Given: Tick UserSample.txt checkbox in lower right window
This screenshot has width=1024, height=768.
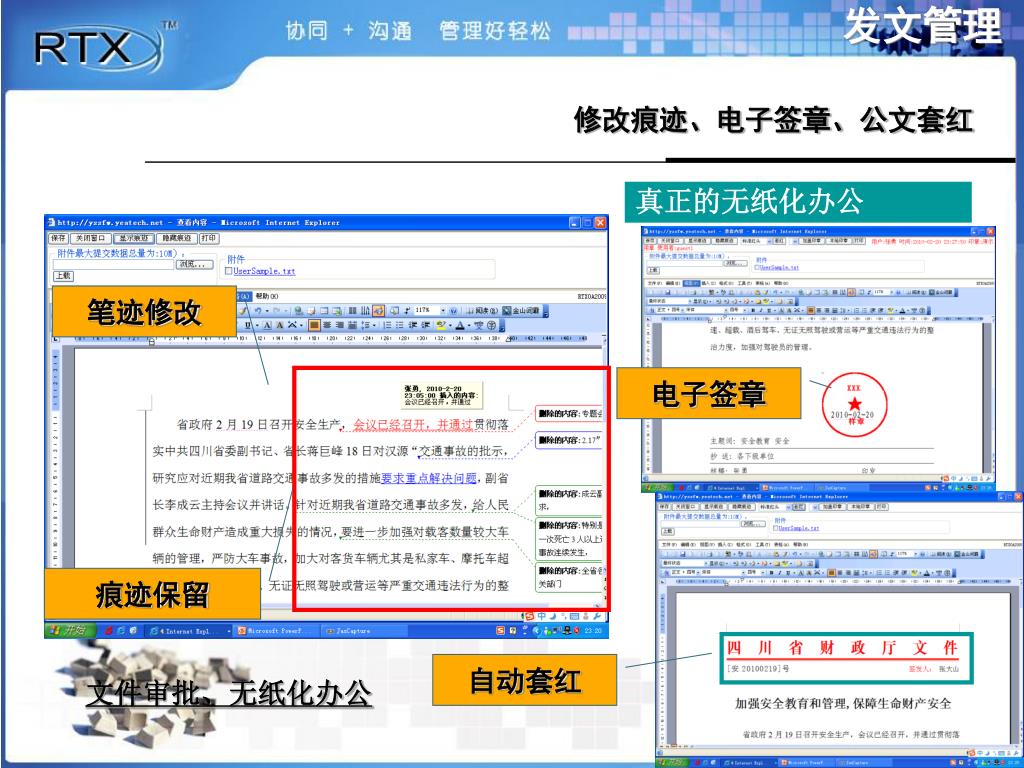Looking at the screenshot, I should [775, 528].
